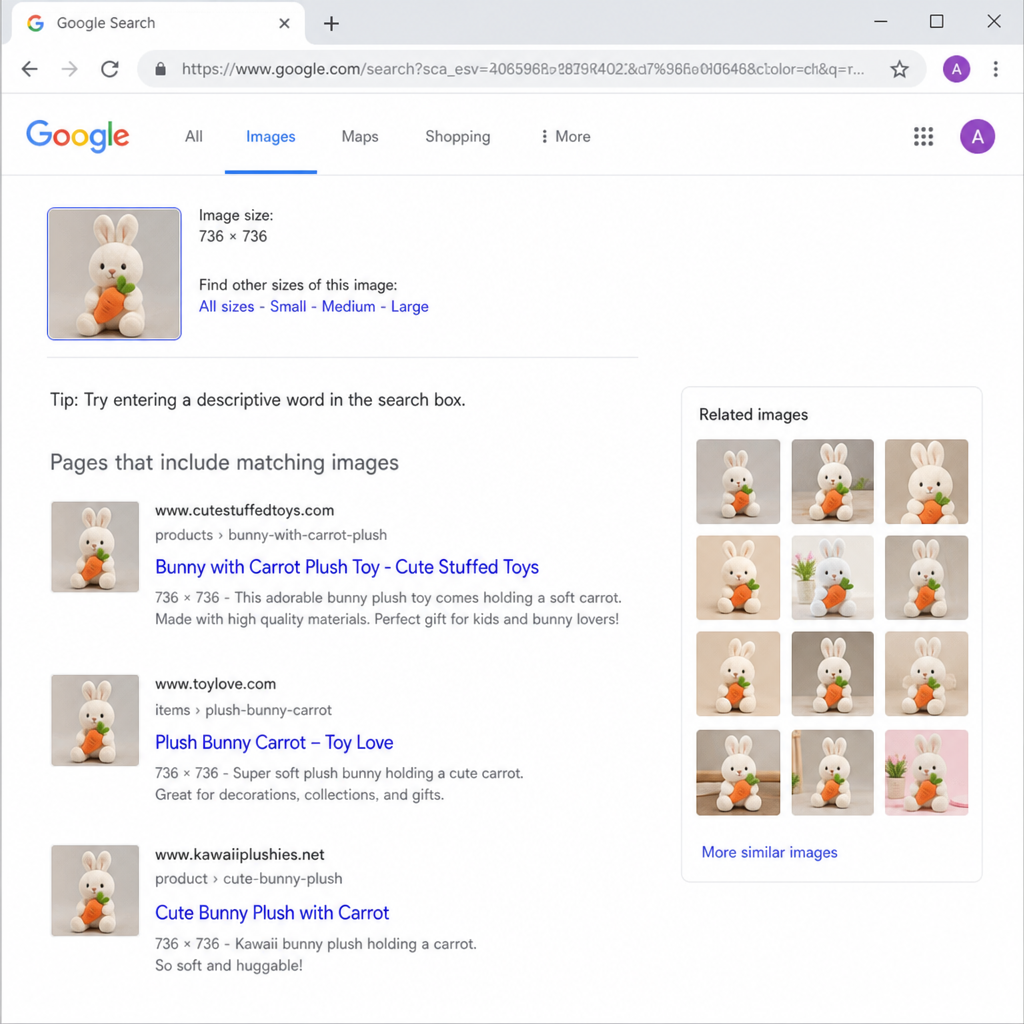1024x1024 pixels.
Task: Open the Medium size link
Action: (348, 306)
